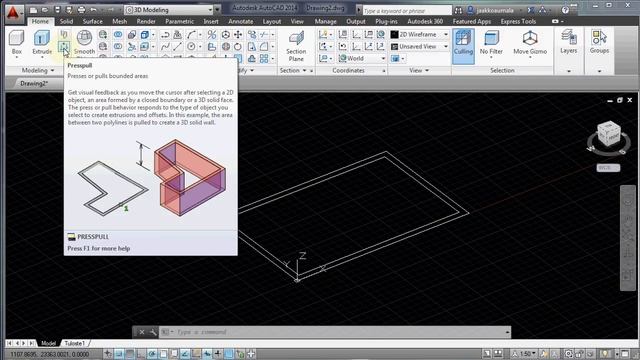Click the coordinates readout in status bar

[50, 354]
